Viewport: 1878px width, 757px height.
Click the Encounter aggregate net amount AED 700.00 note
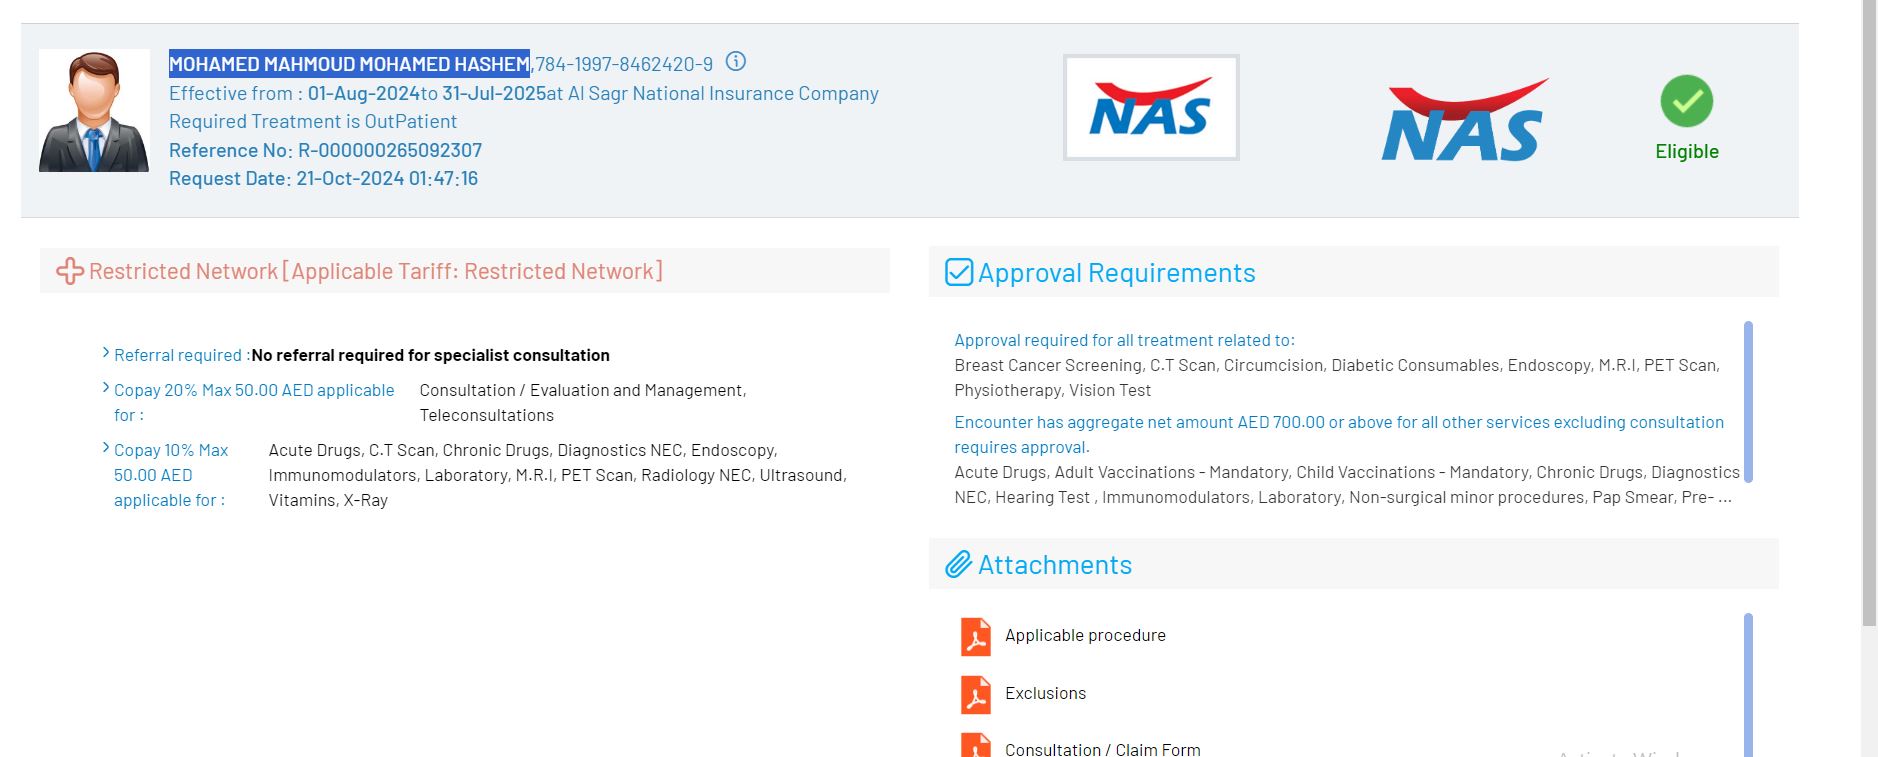point(1339,434)
